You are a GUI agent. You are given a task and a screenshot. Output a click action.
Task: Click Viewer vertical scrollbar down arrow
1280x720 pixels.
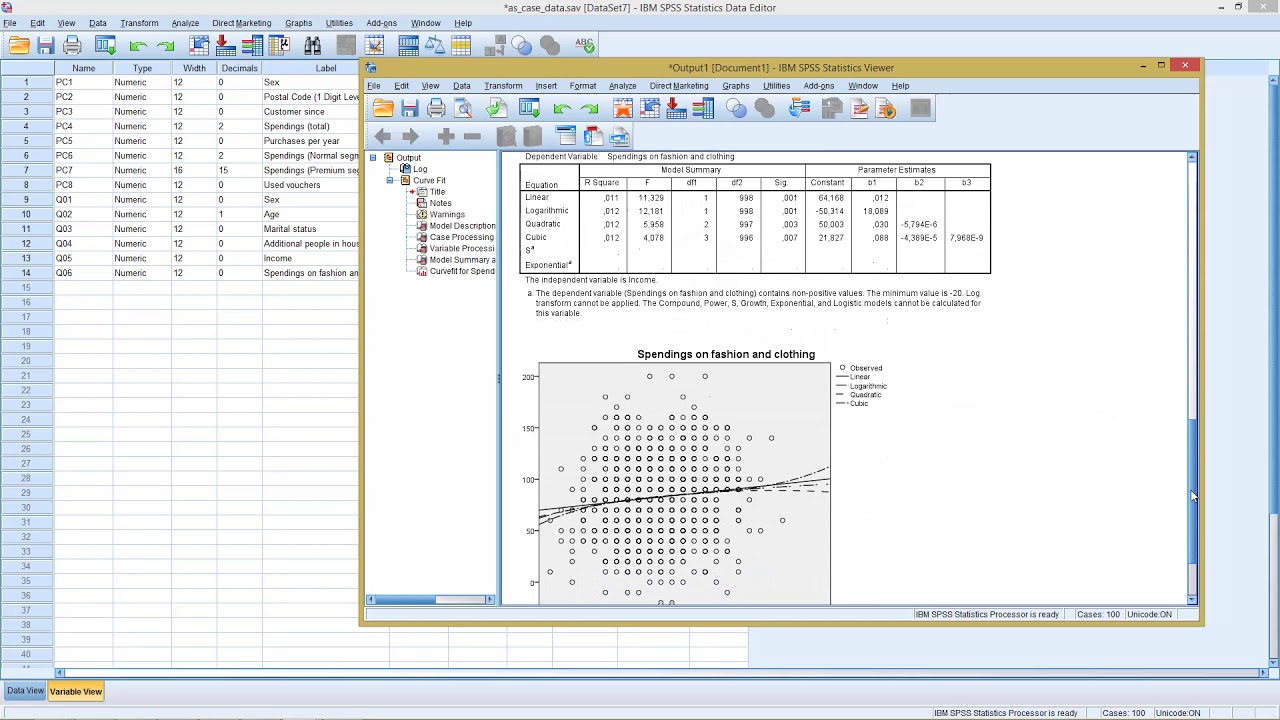click(x=1192, y=599)
